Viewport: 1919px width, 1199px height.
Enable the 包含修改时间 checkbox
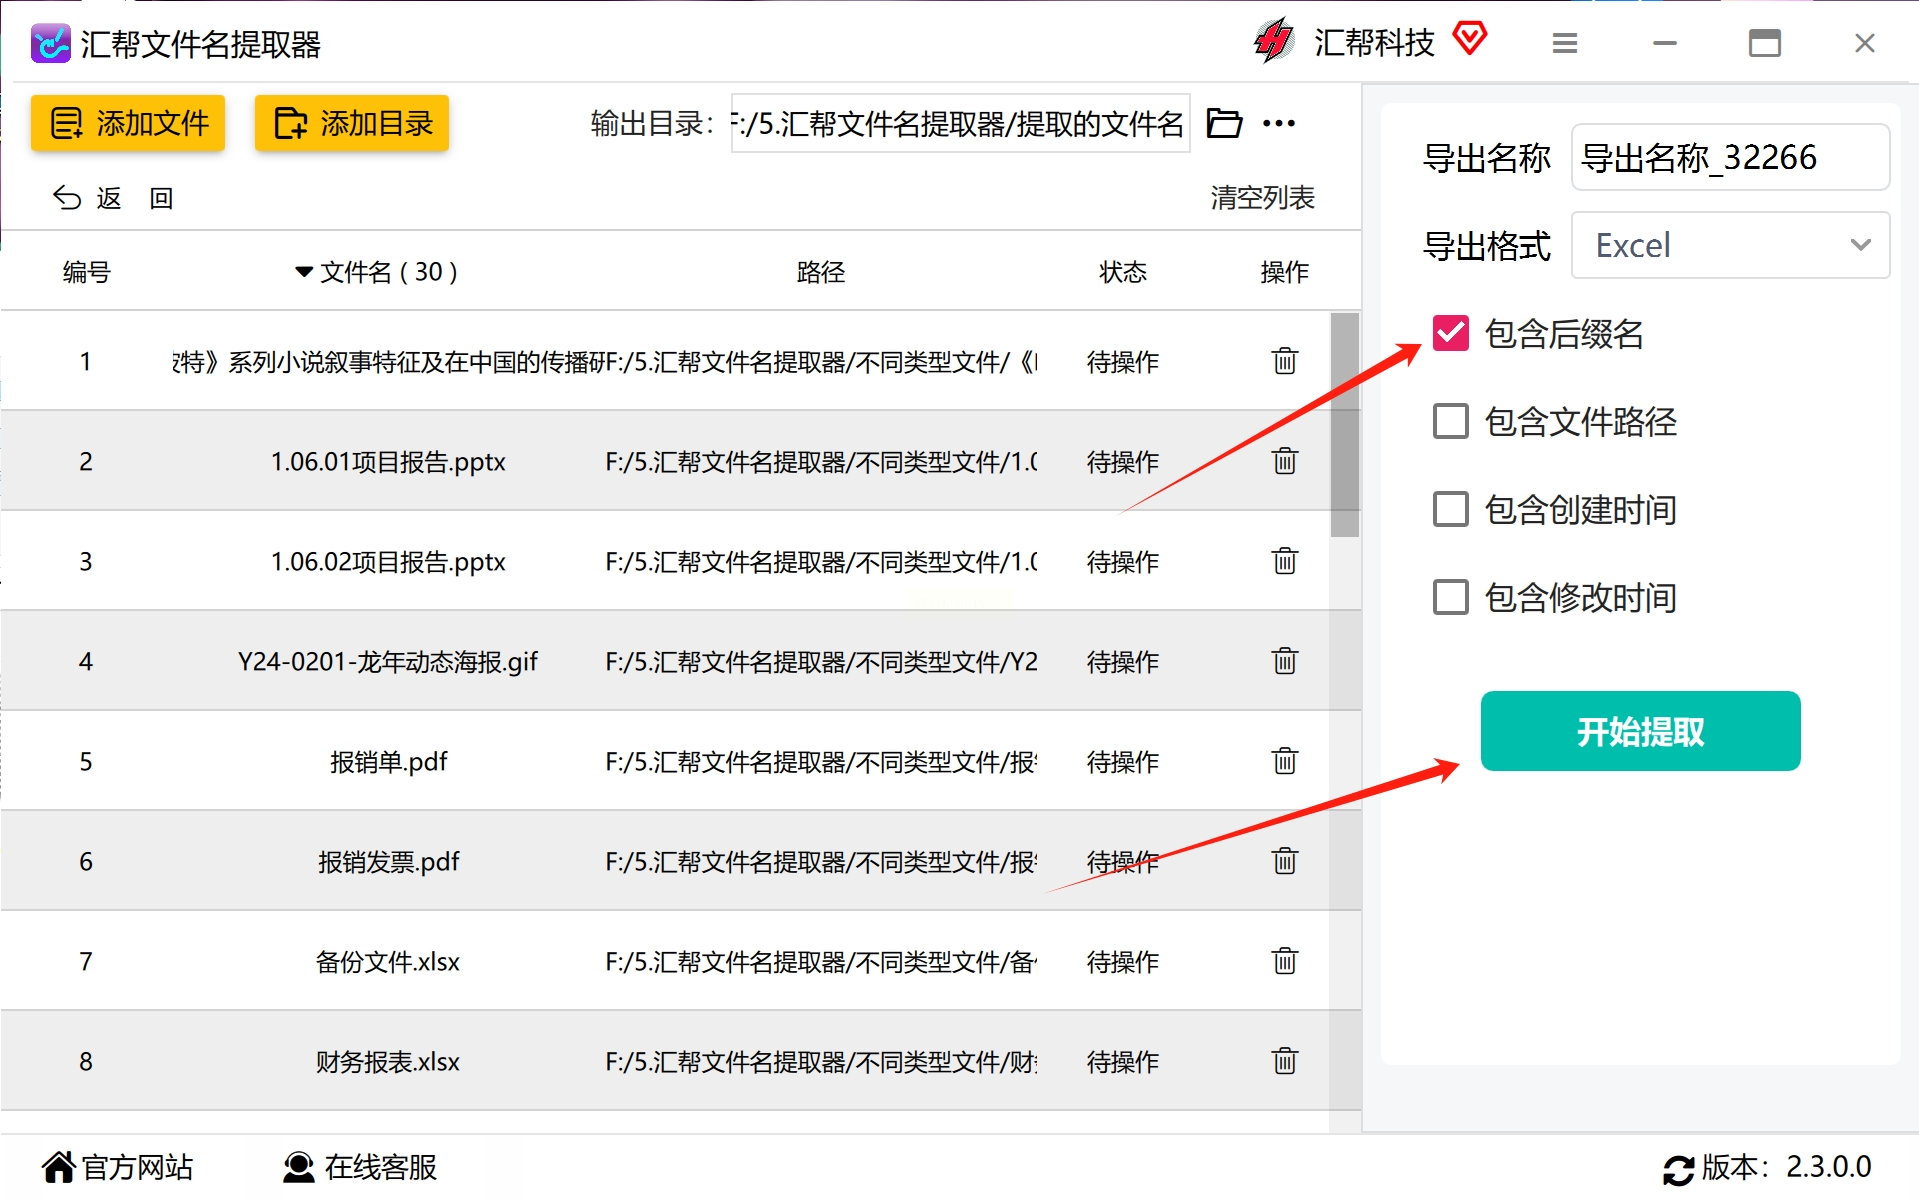[1451, 597]
